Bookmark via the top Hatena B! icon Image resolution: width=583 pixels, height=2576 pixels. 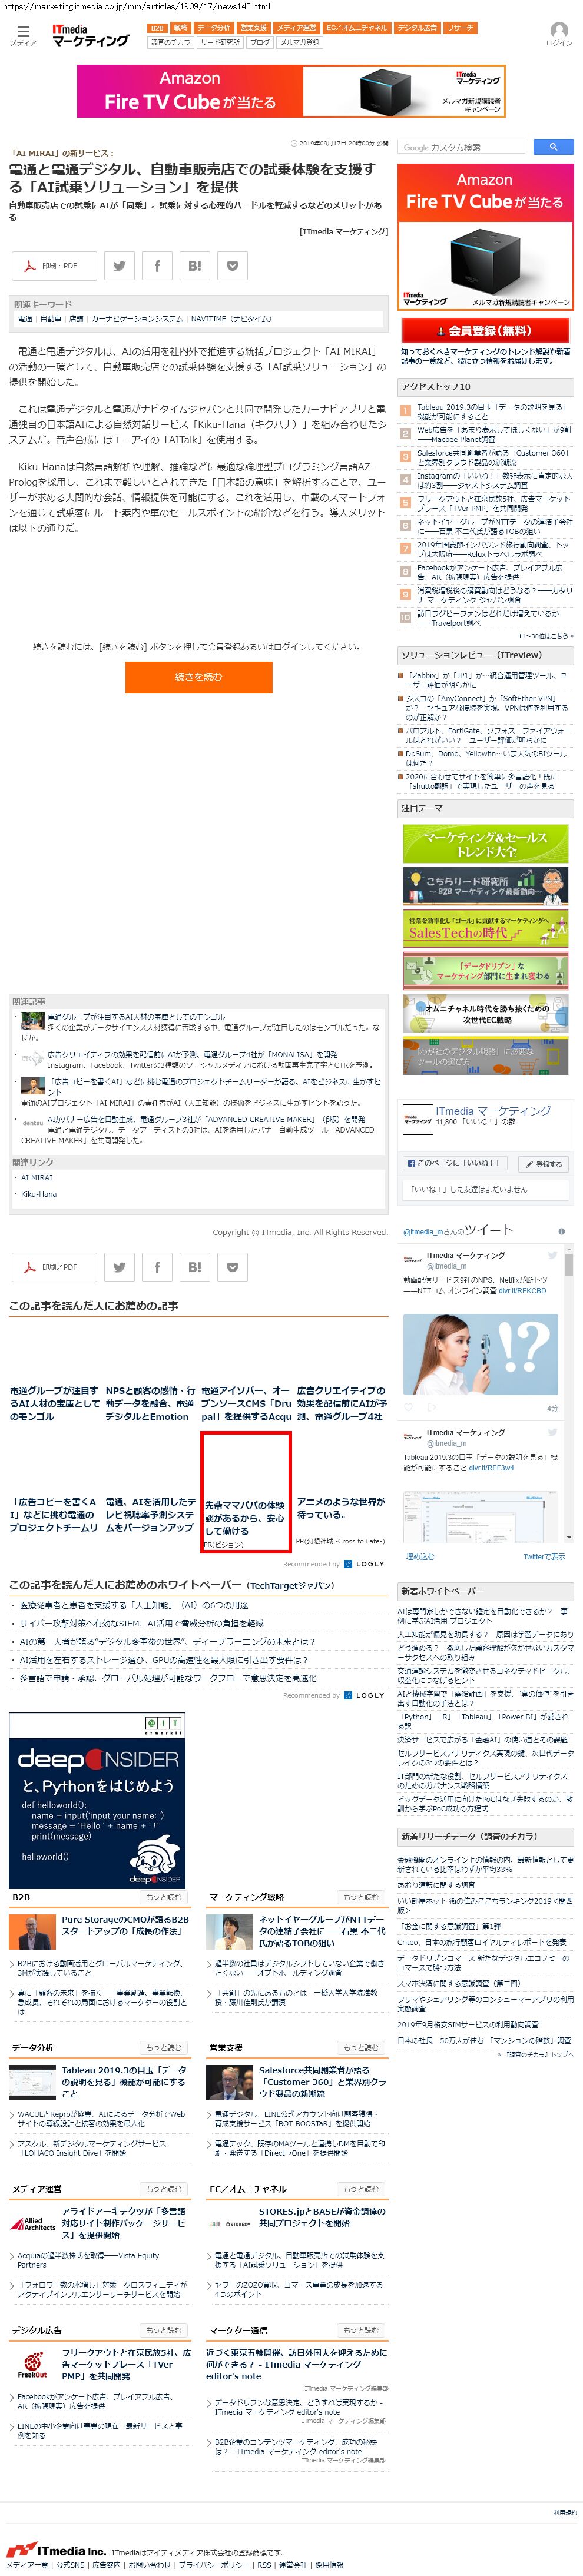[195, 266]
